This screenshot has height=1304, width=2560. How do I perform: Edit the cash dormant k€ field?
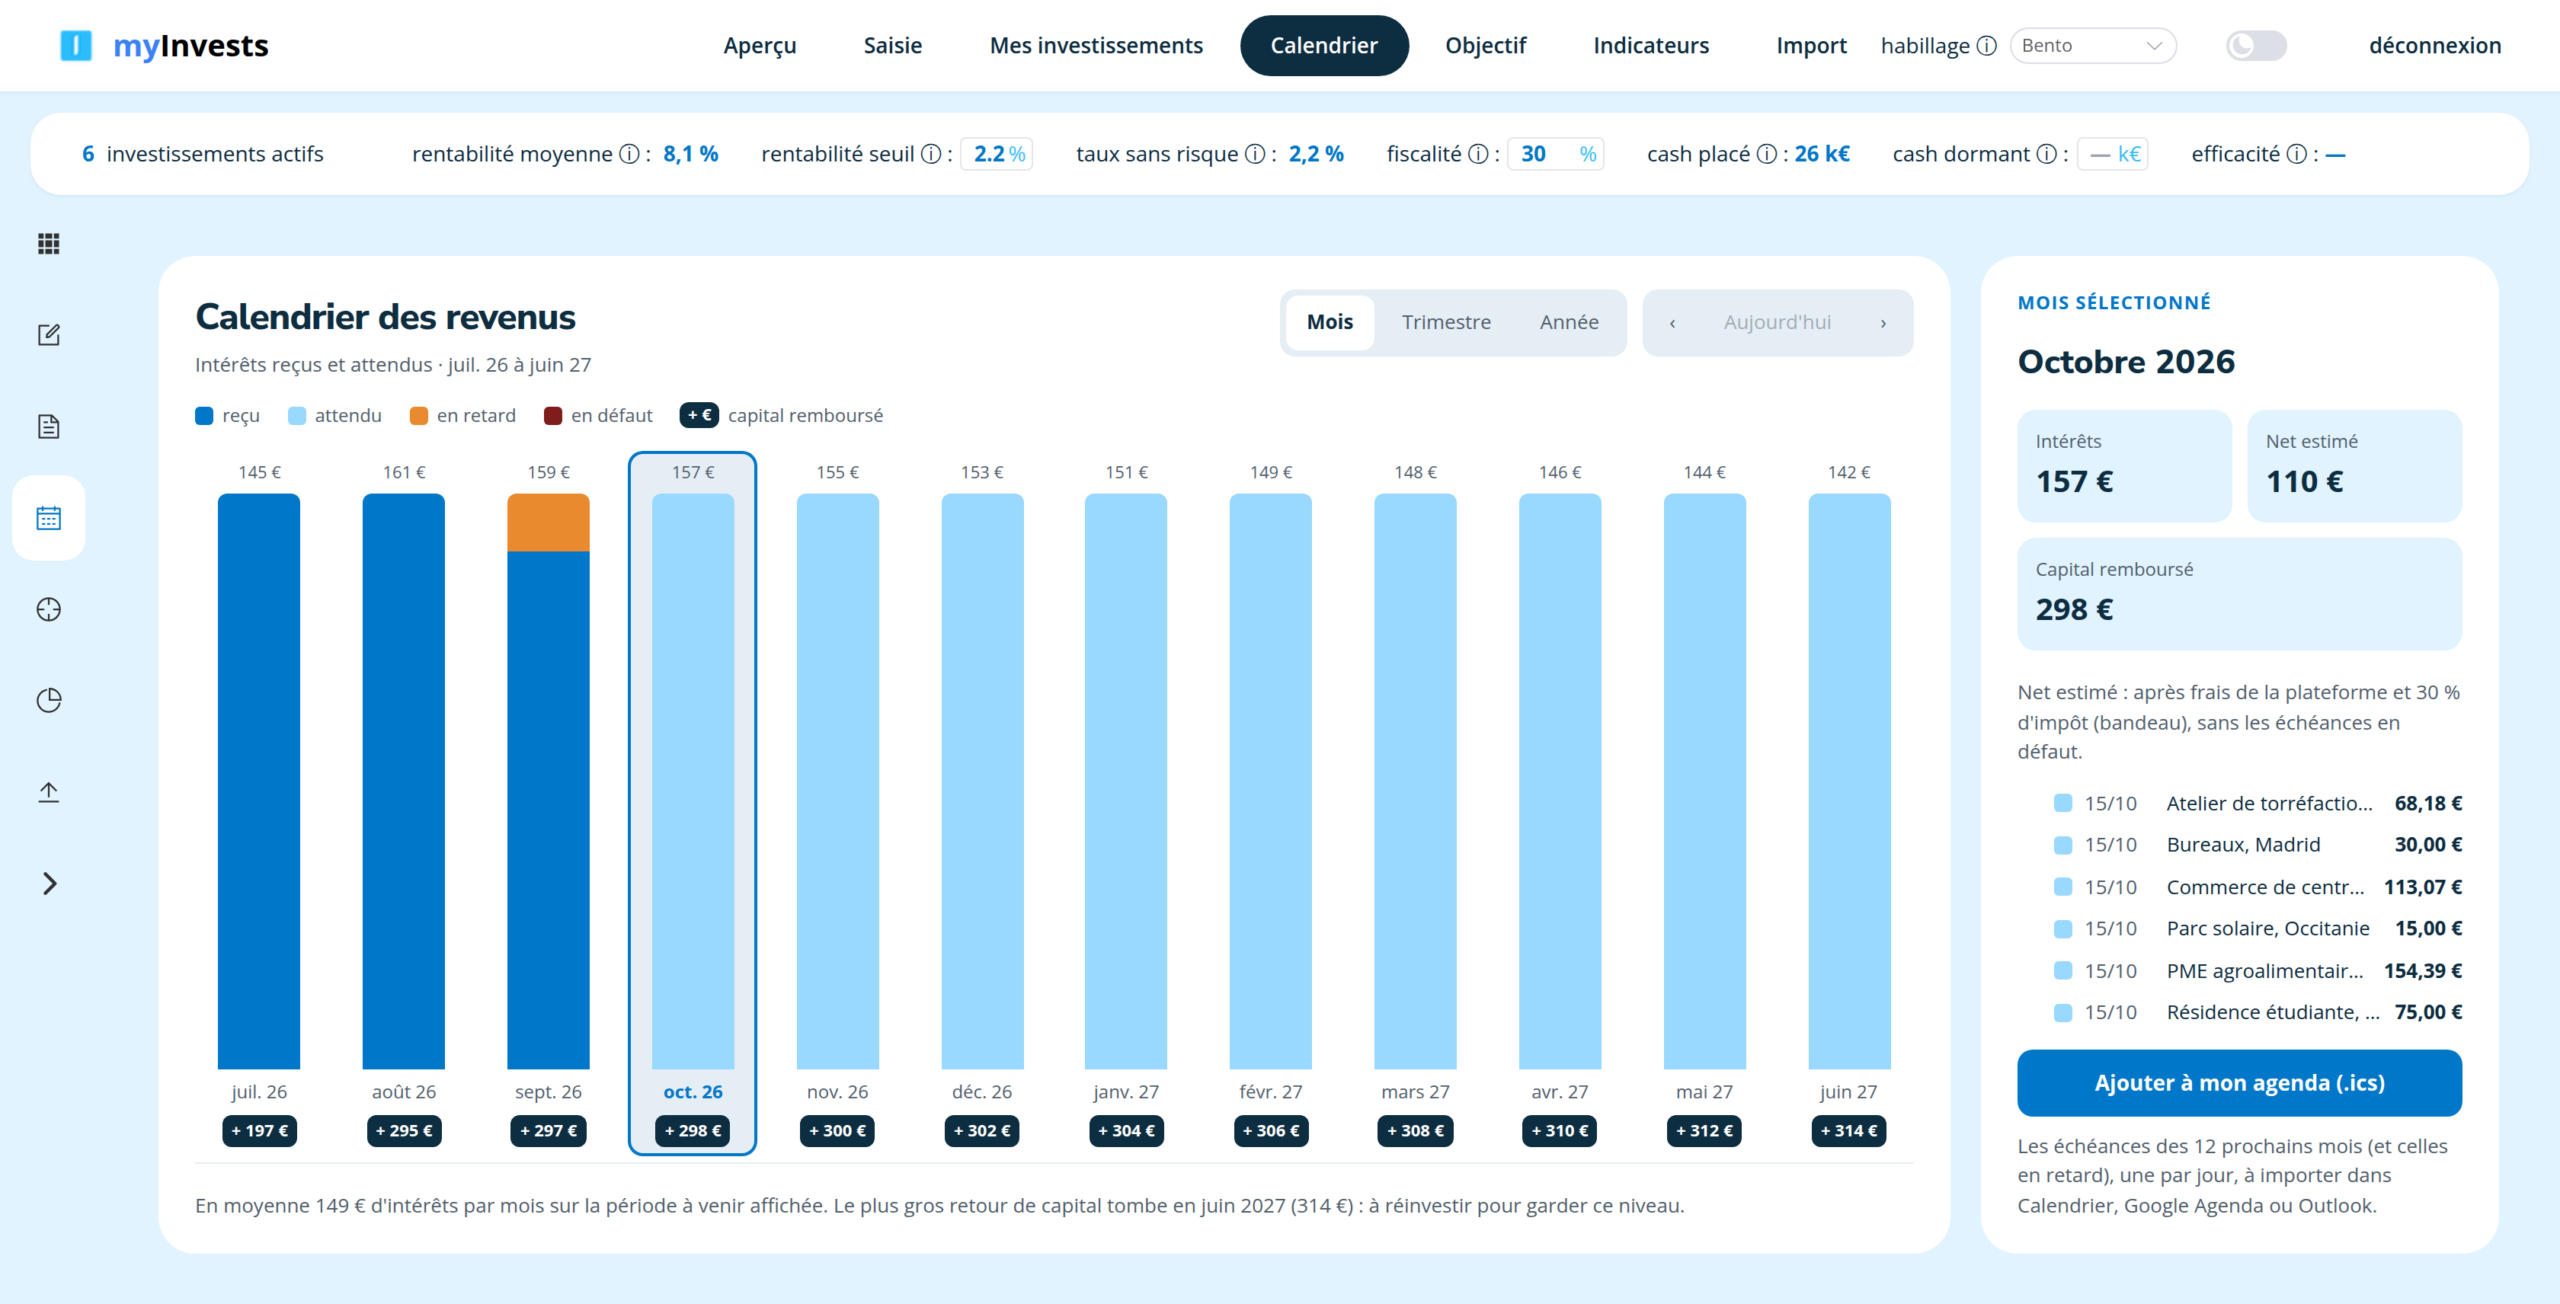tap(2113, 154)
